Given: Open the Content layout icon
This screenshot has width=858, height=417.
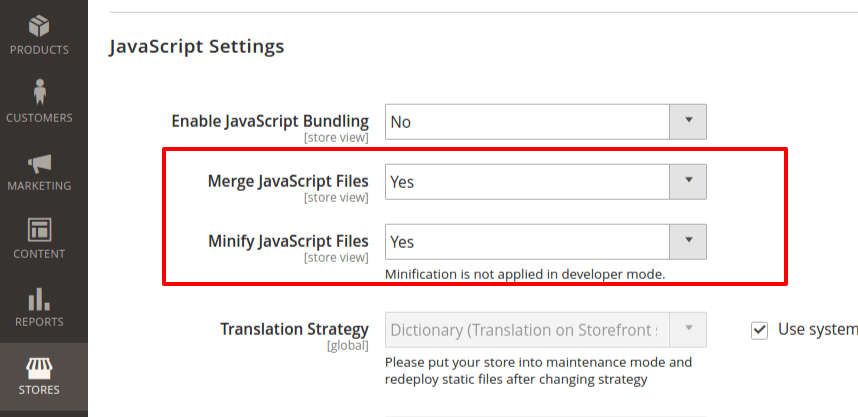Looking at the screenshot, I should 39,230.
